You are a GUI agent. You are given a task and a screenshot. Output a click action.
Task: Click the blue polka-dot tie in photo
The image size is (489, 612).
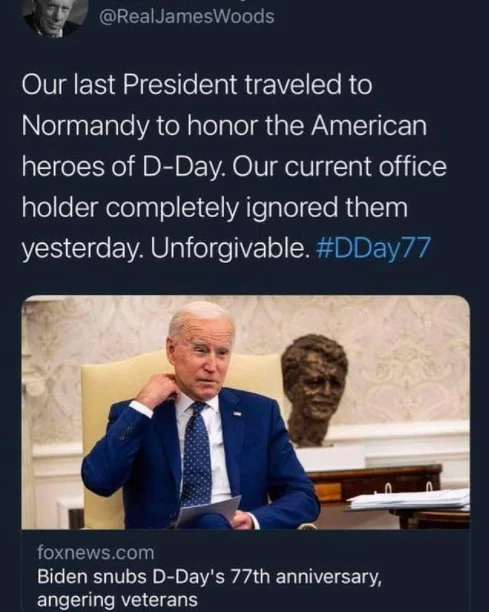(x=196, y=453)
